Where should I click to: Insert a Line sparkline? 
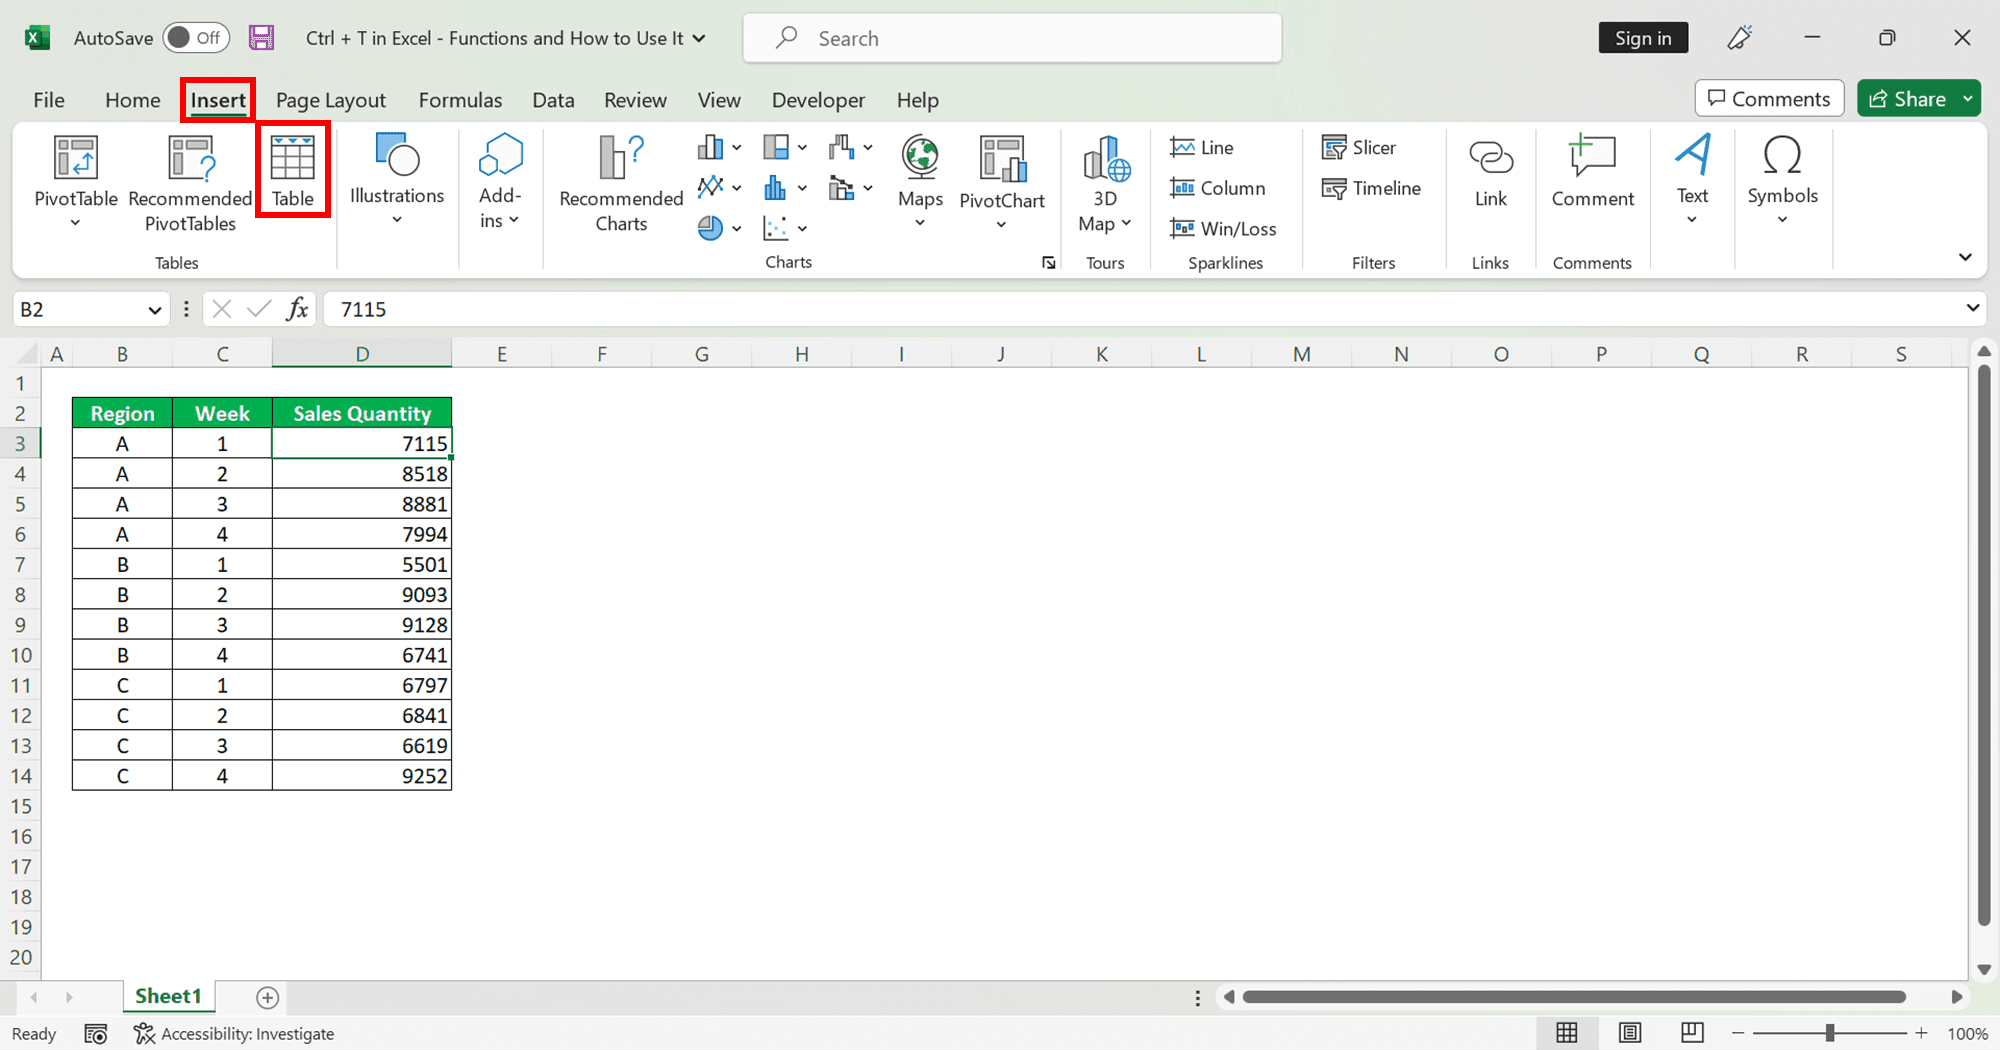click(1202, 148)
